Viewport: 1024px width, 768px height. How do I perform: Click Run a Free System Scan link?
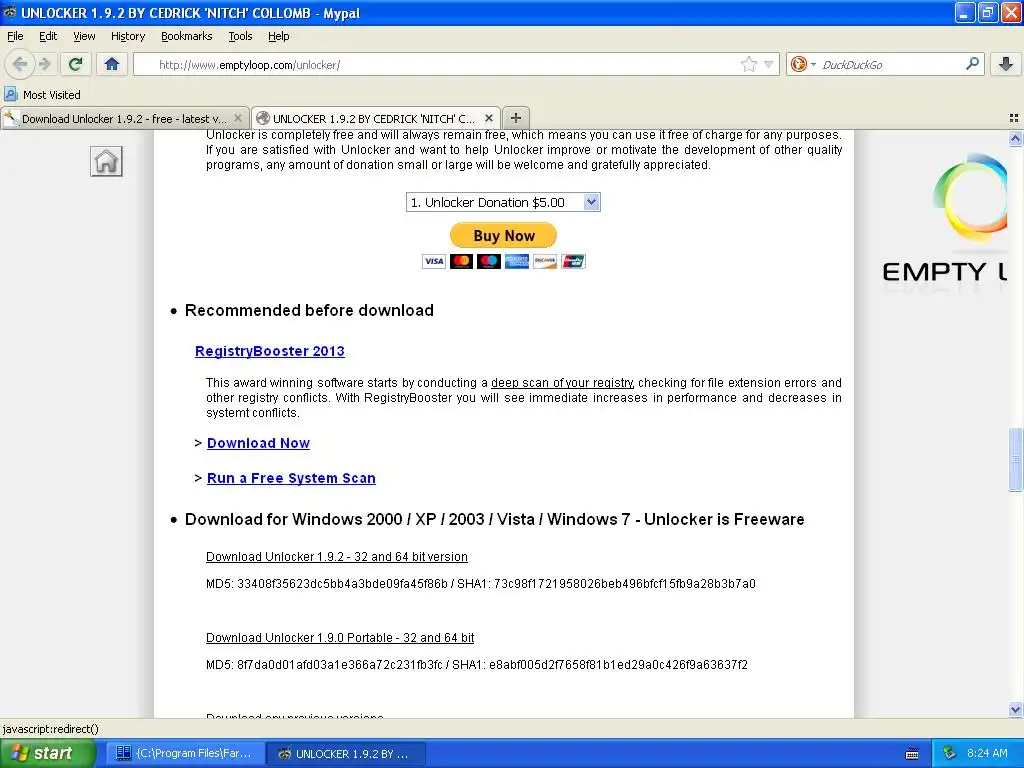(x=291, y=479)
